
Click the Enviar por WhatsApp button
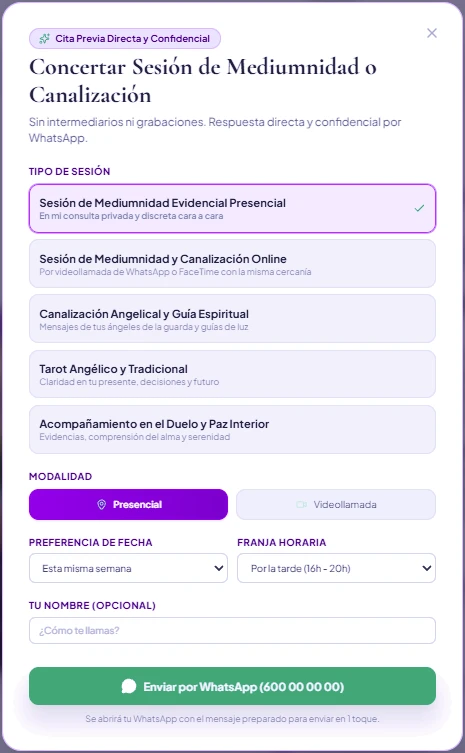pos(232,686)
